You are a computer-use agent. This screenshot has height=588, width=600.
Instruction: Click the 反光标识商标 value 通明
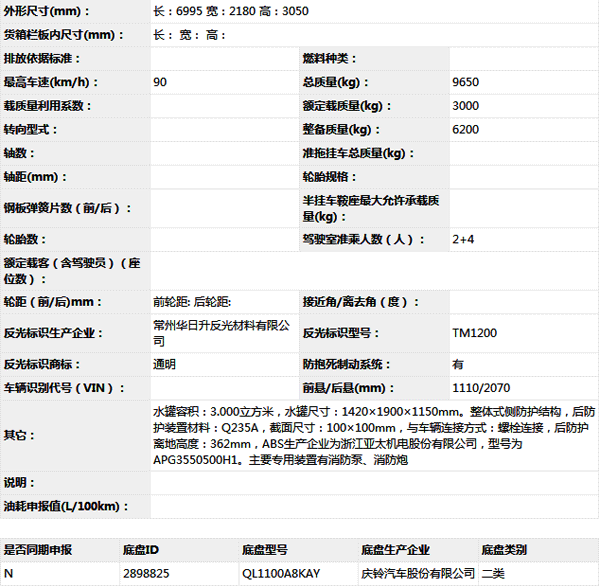[x=164, y=365]
